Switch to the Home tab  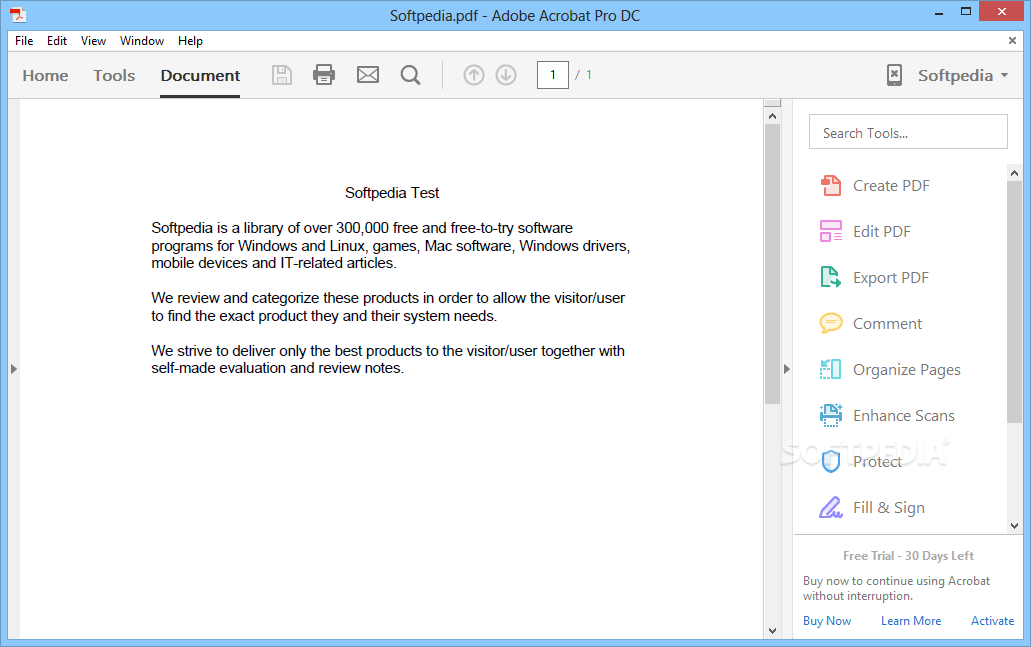coord(45,76)
